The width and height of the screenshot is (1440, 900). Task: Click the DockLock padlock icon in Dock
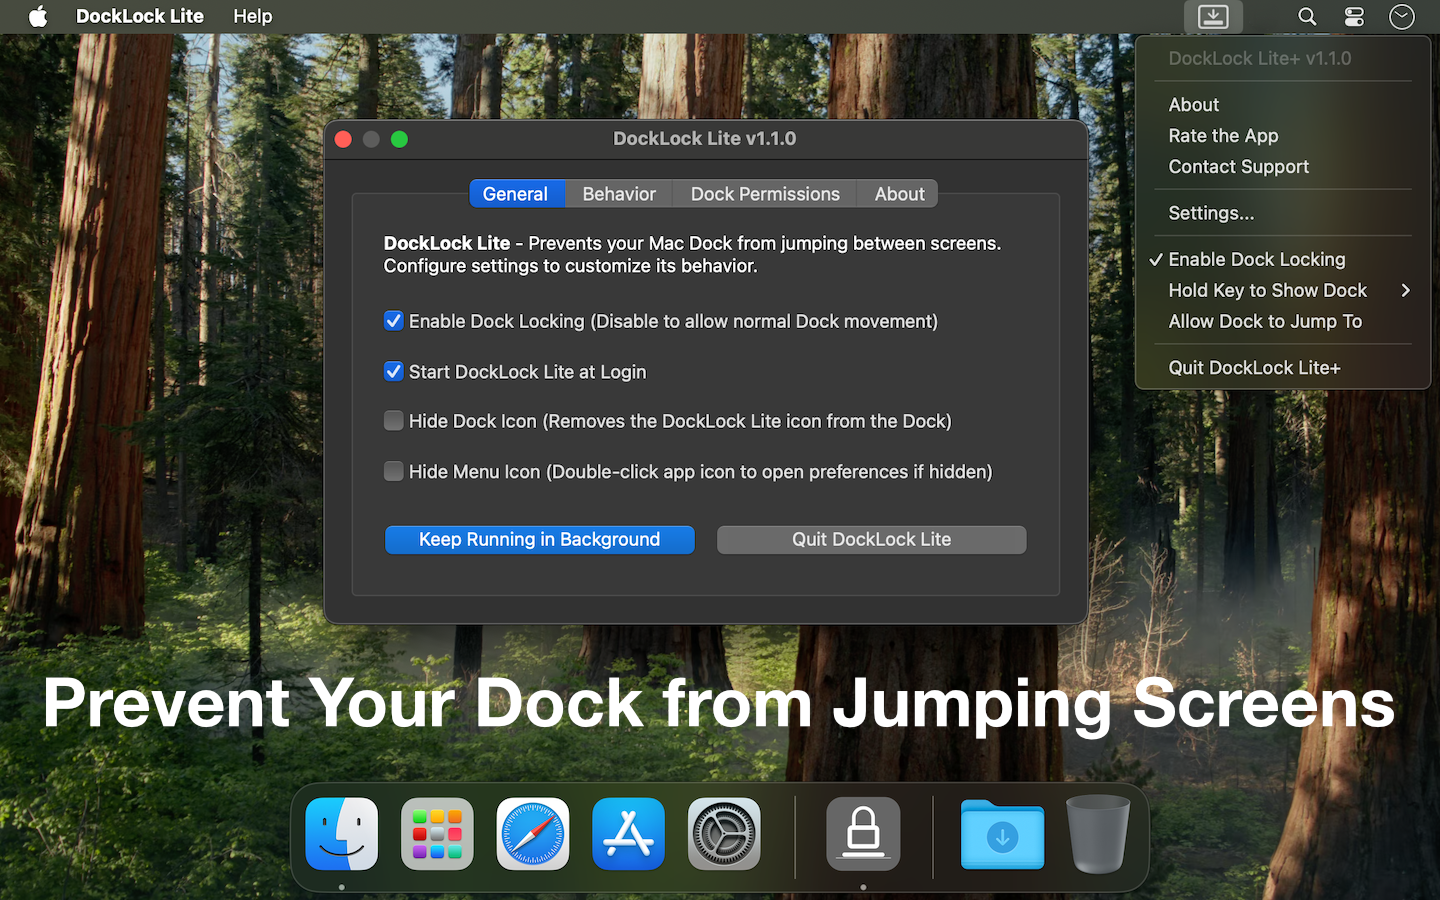[863, 834]
